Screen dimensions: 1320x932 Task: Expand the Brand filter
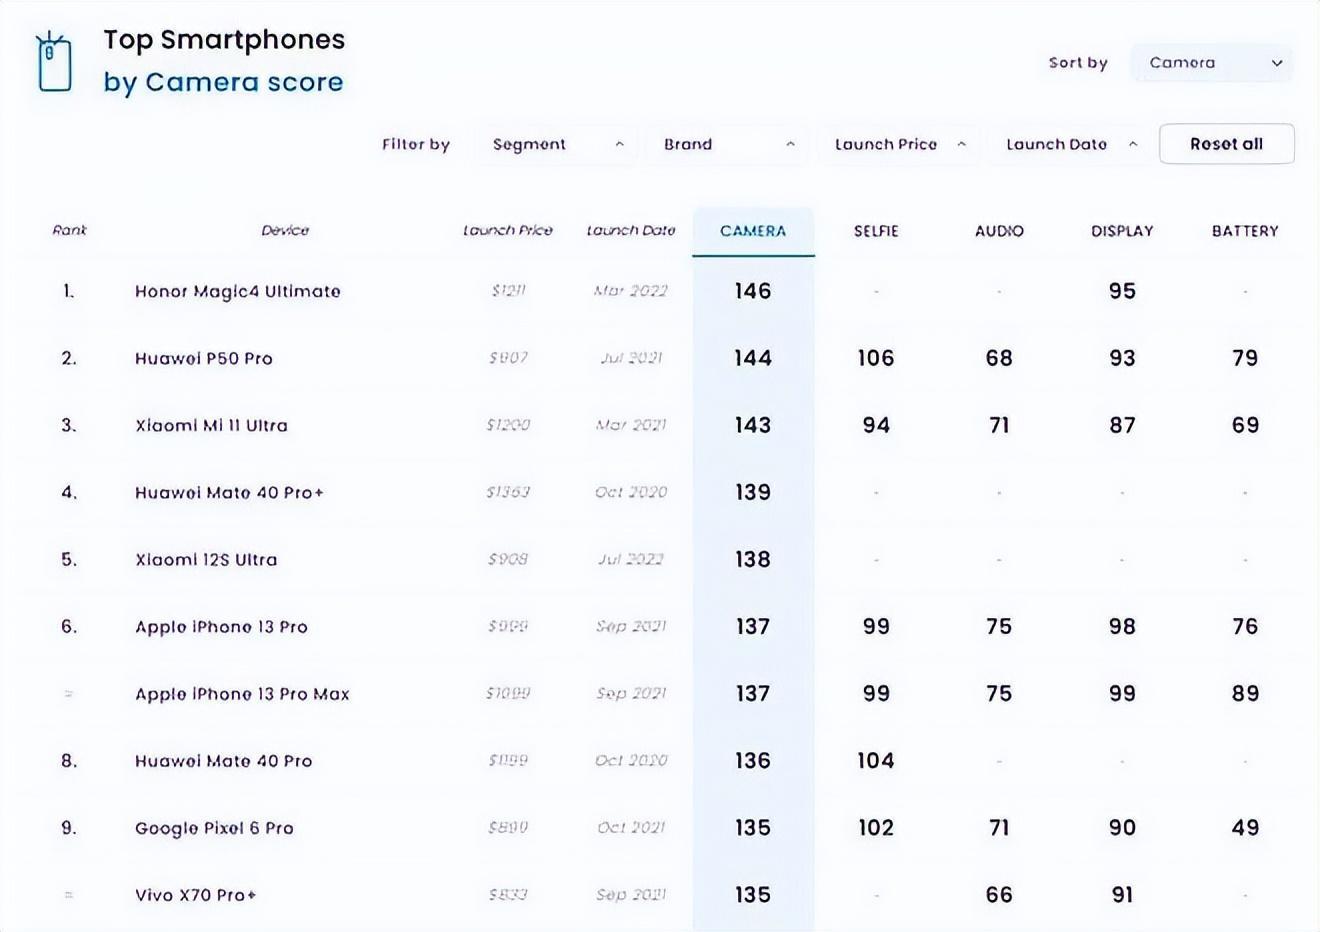point(729,144)
